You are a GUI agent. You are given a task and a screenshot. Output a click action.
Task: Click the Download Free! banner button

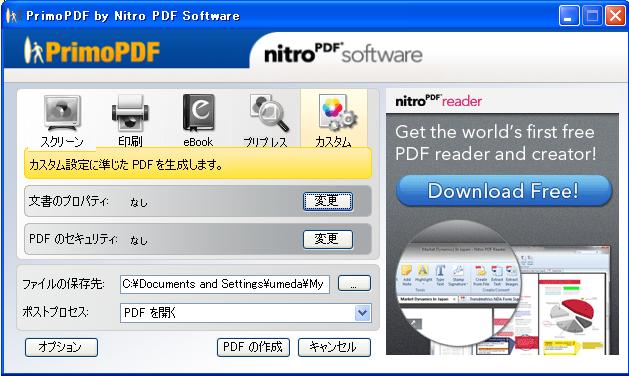503,191
